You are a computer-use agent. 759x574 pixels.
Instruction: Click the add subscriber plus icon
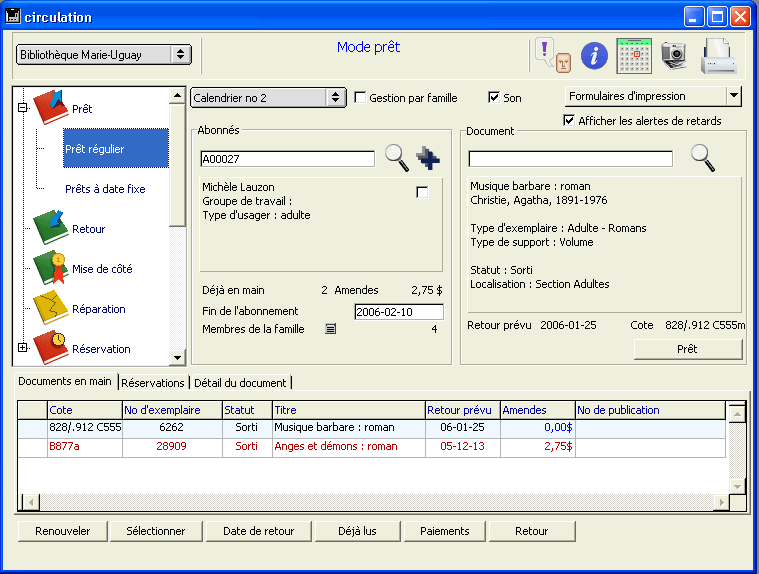click(428, 158)
